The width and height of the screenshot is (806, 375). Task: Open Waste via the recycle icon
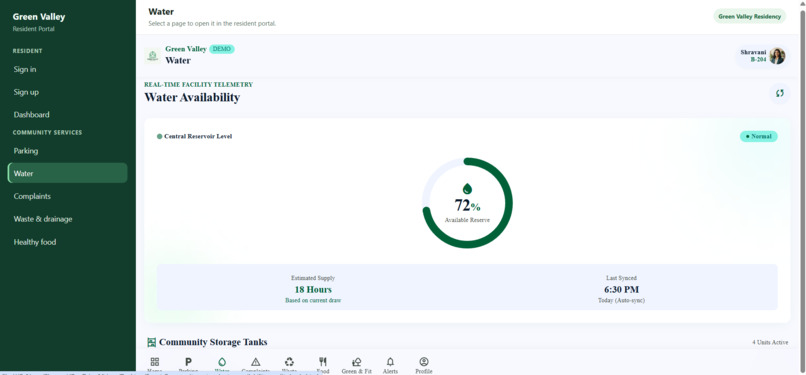tap(289, 365)
